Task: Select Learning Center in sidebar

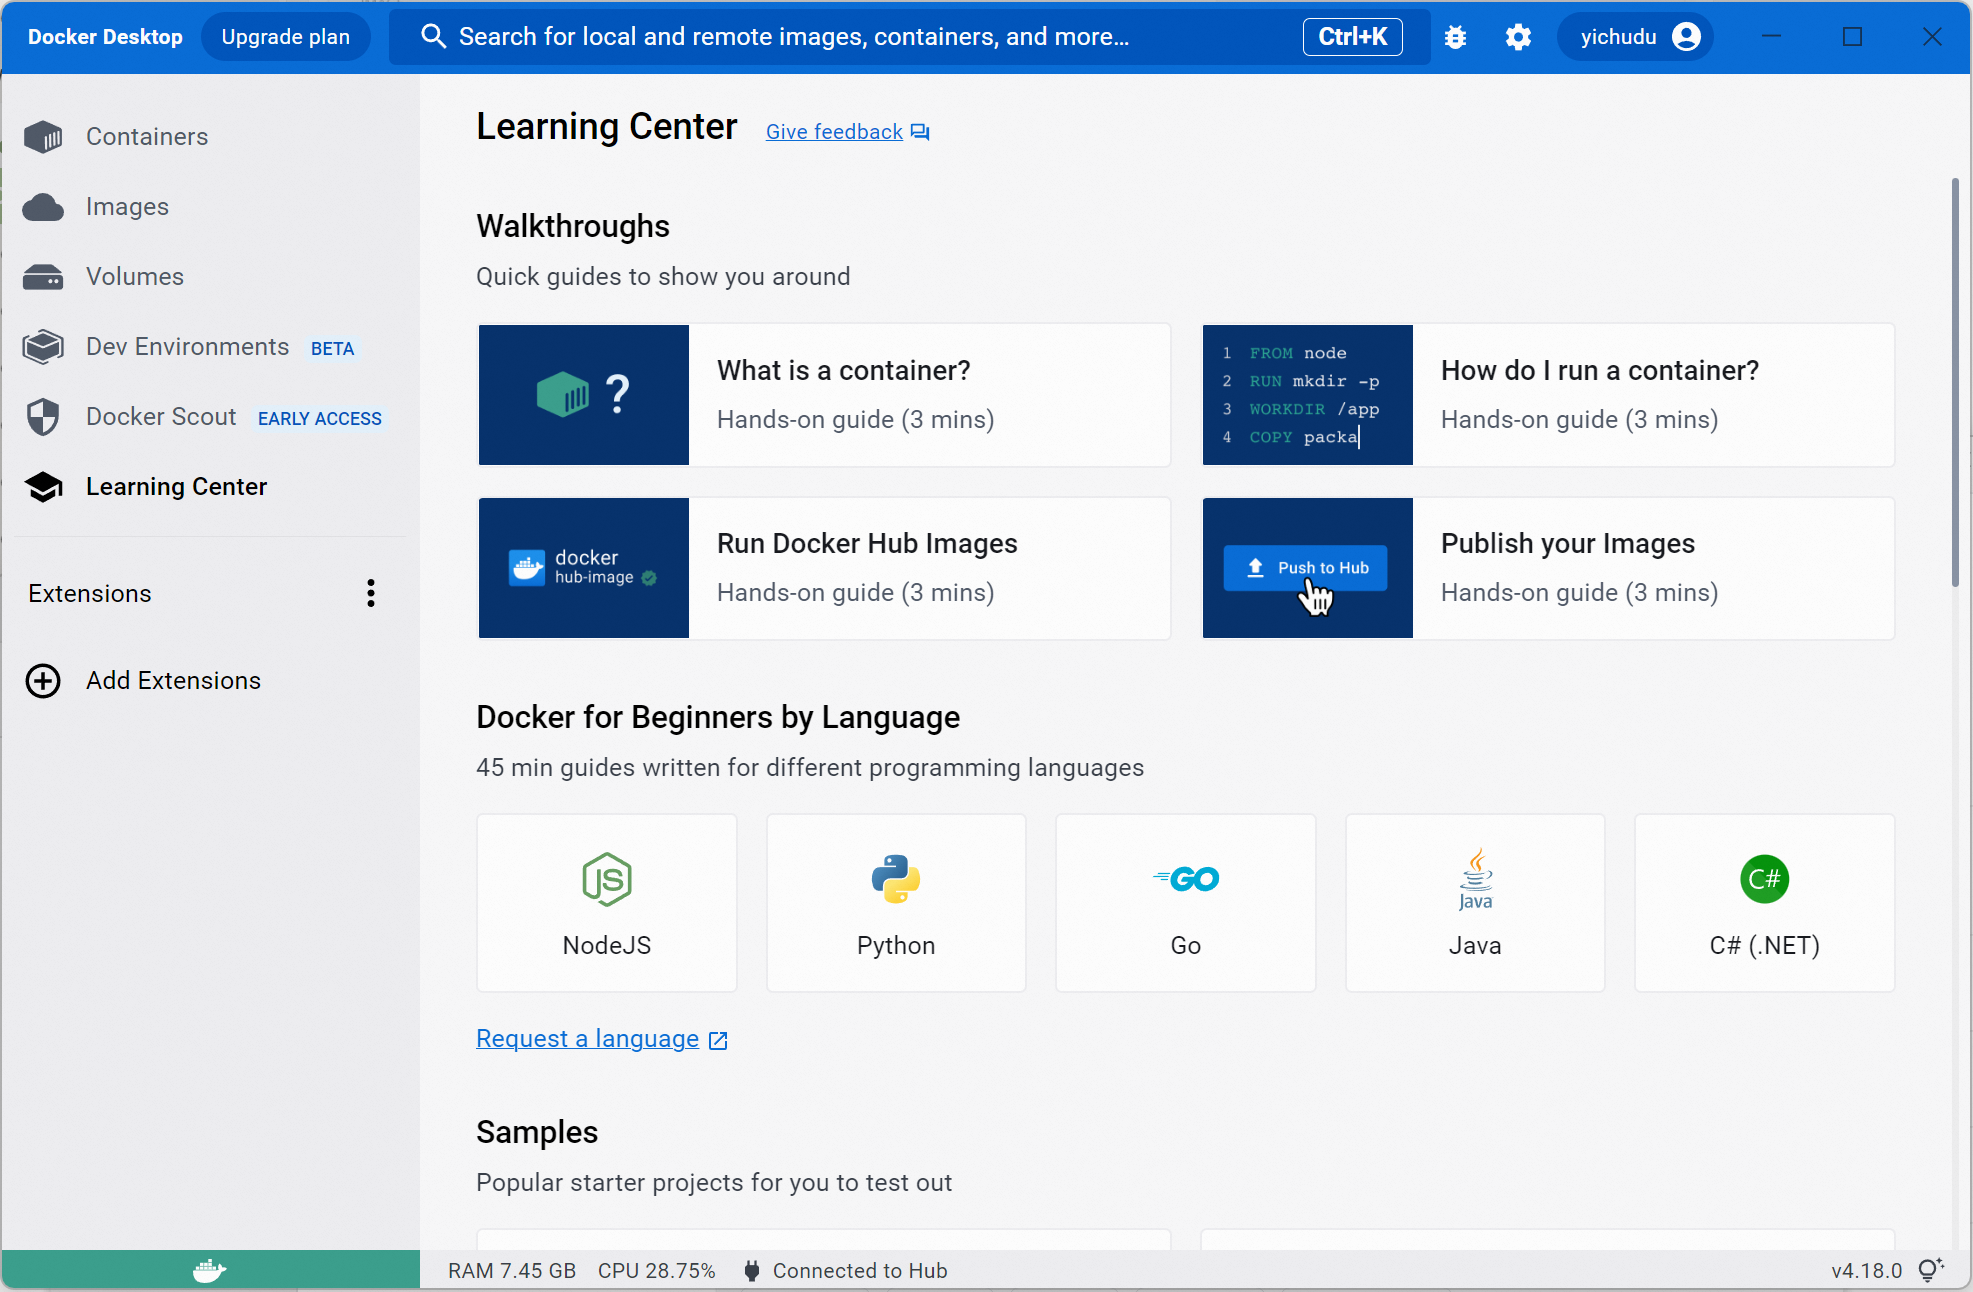Action: (x=176, y=487)
